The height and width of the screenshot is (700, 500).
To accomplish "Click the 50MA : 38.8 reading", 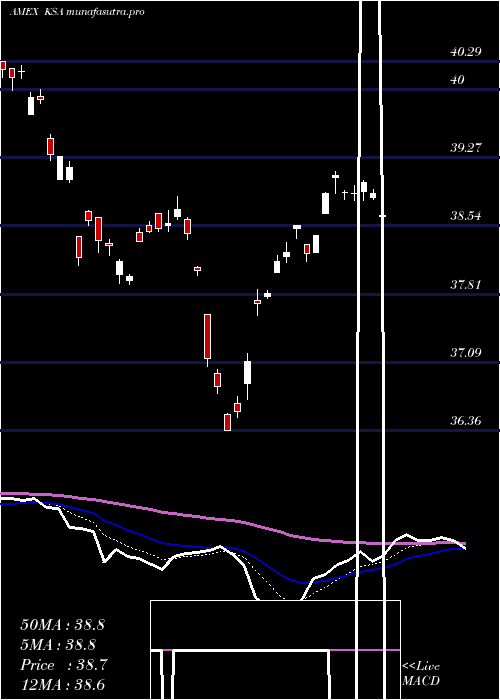I will point(62,625).
